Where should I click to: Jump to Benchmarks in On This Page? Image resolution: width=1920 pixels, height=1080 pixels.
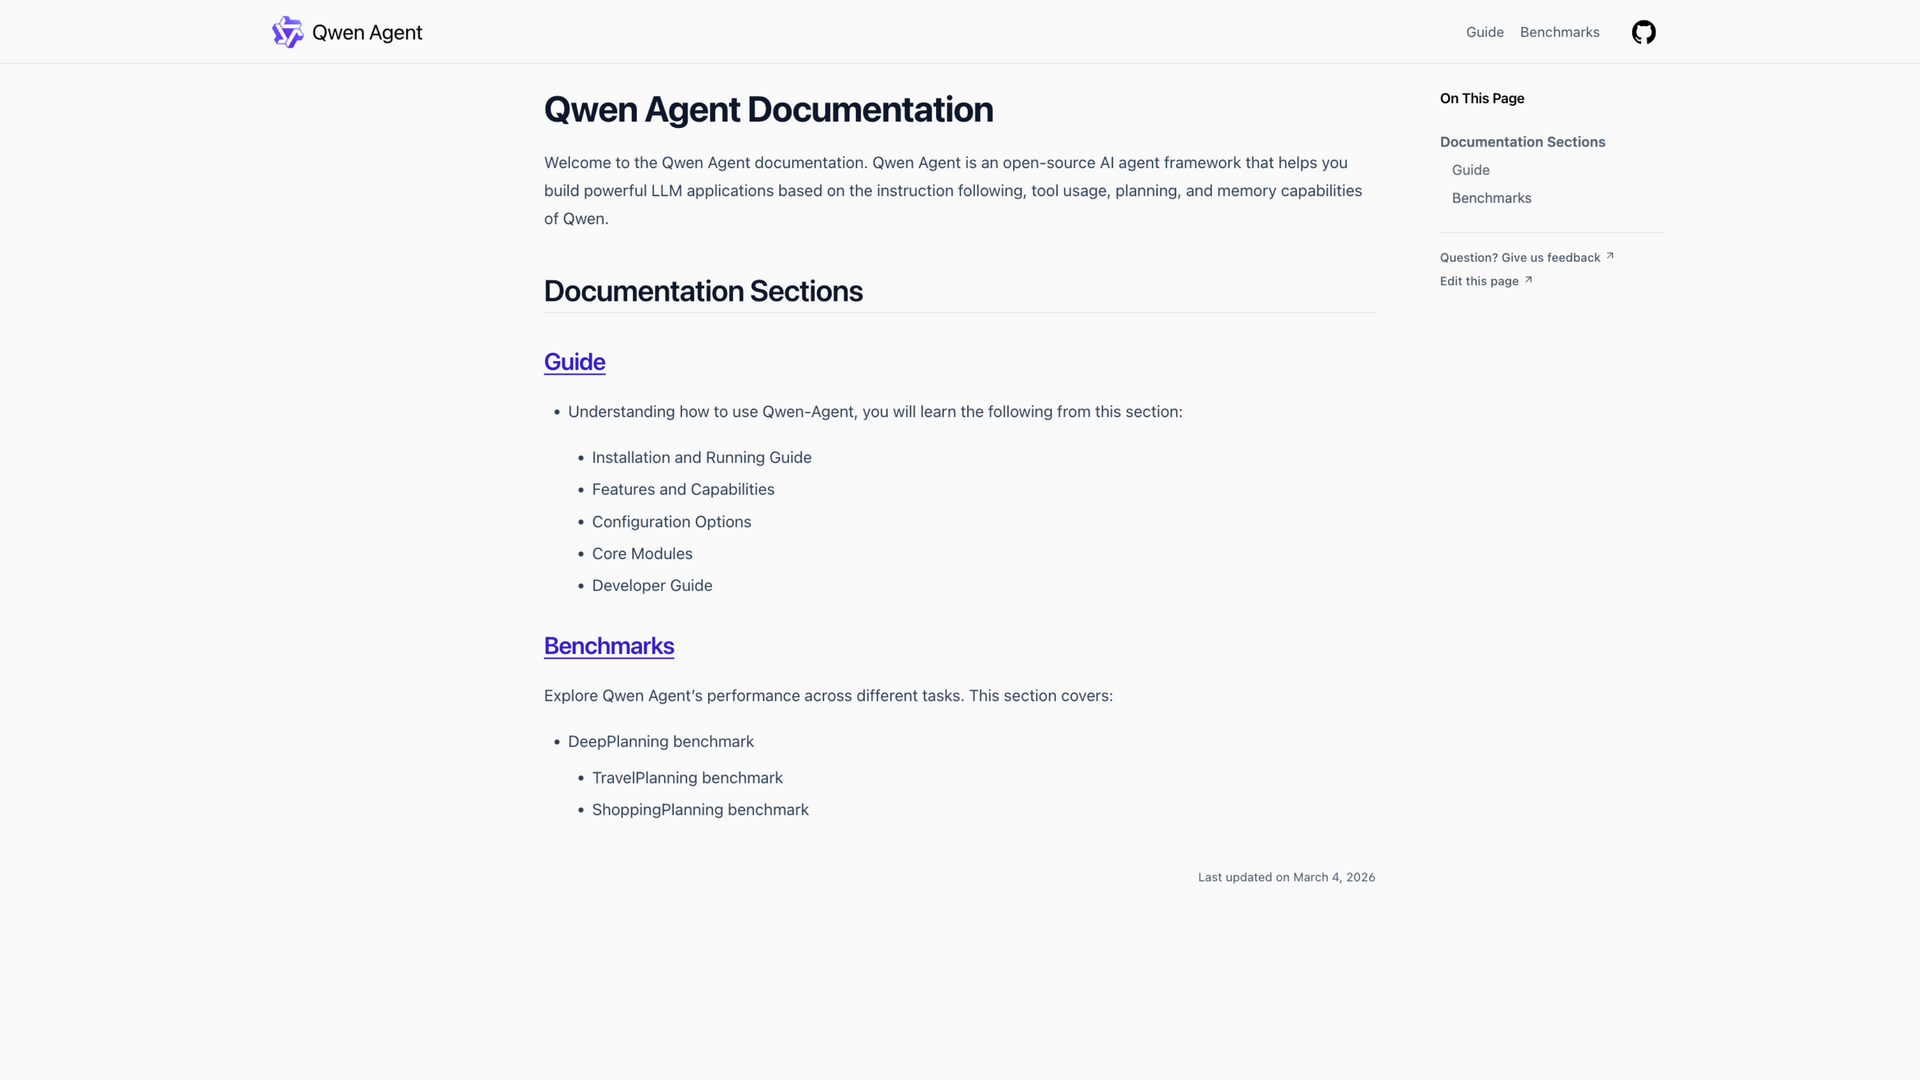coord(1491,198)
